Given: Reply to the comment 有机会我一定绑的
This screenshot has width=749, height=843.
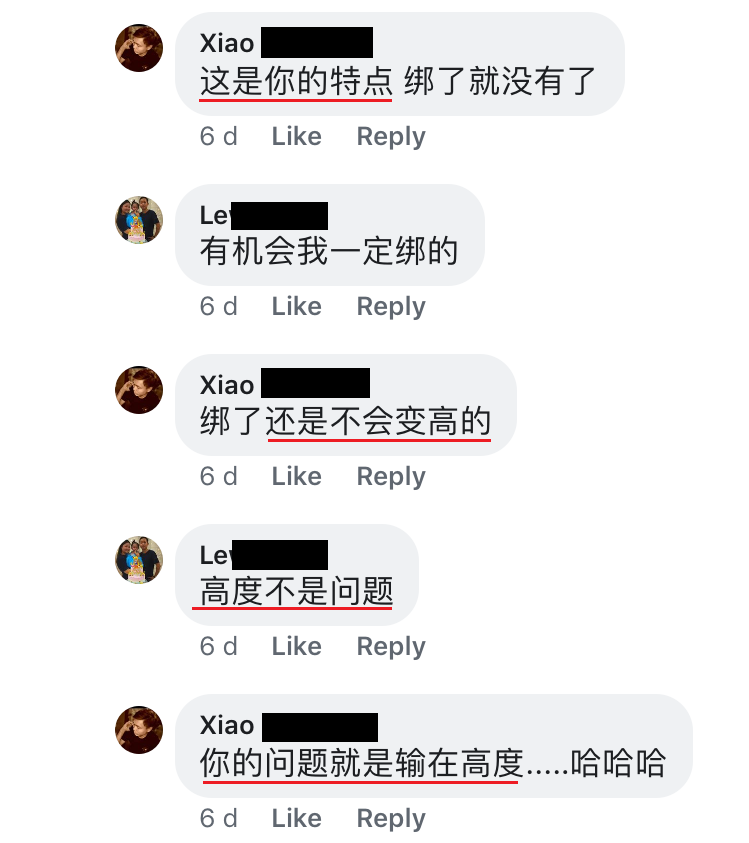Looking at the screenshot, I should [x=391, y=306].
